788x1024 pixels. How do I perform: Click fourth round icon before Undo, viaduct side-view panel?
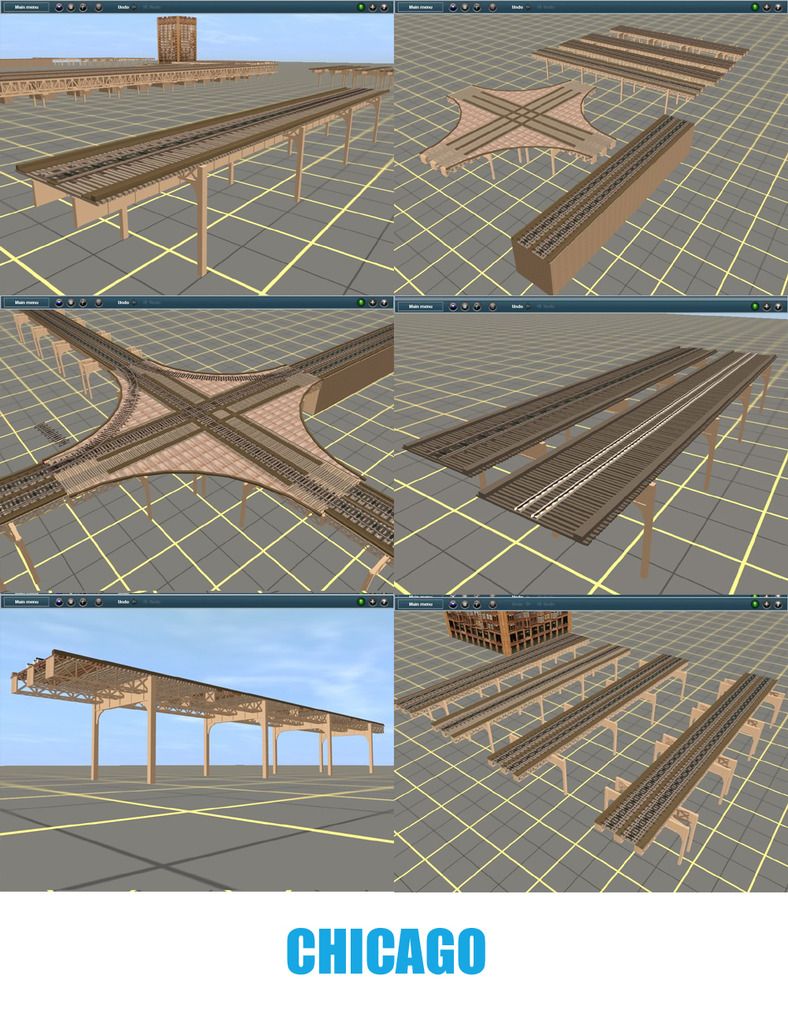click(99, 601)
